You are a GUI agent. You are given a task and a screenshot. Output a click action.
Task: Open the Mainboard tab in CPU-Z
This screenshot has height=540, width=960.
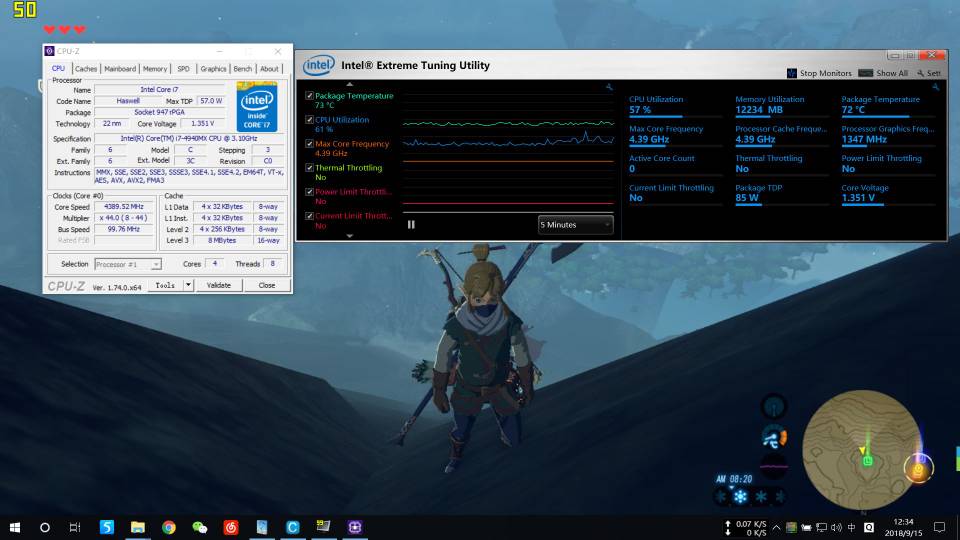(120, 69)
